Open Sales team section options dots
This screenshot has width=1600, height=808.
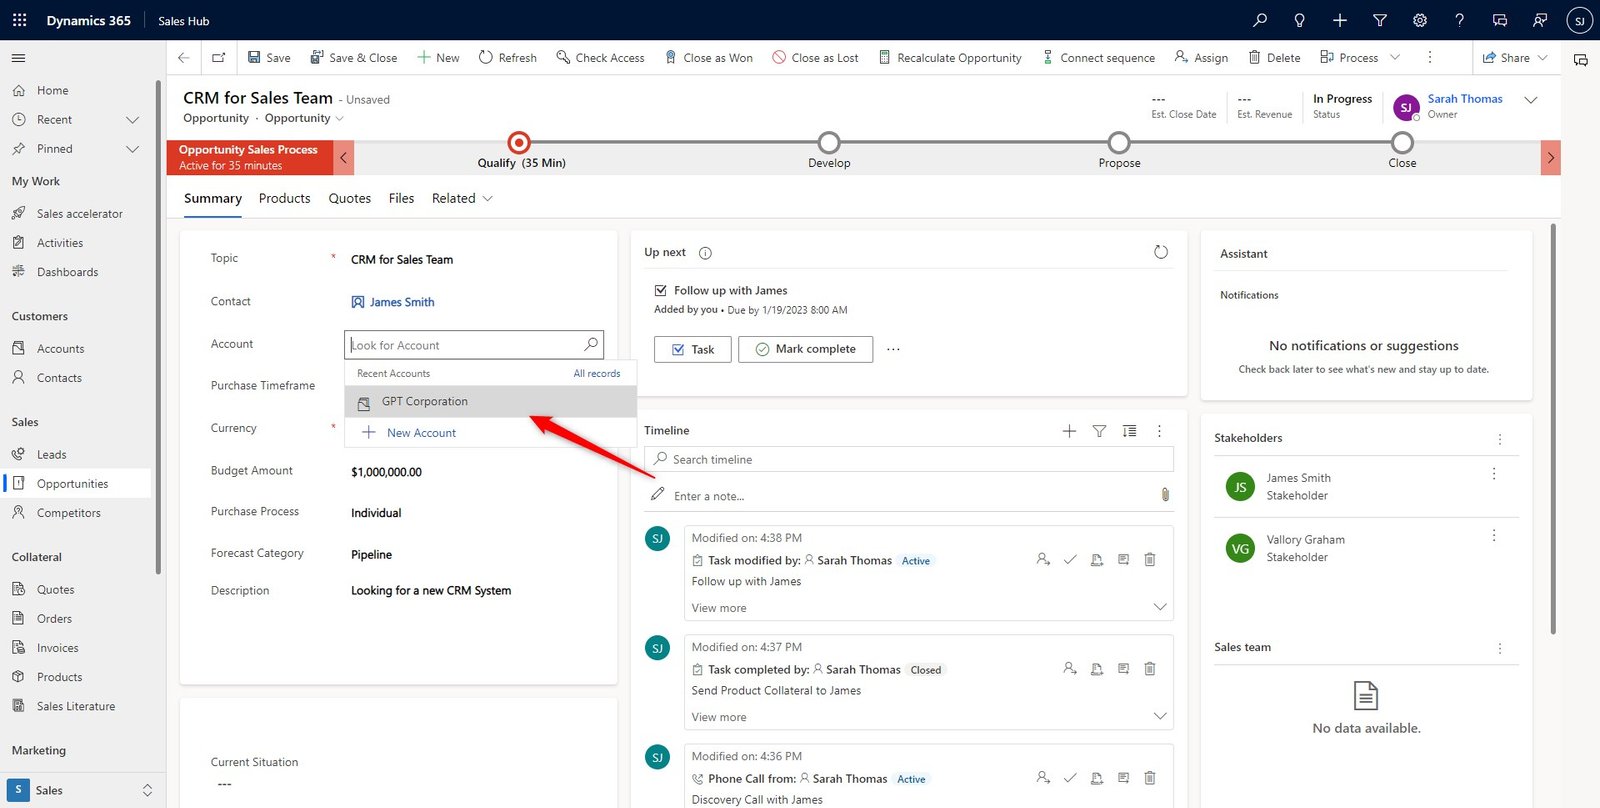(1500, 648)
